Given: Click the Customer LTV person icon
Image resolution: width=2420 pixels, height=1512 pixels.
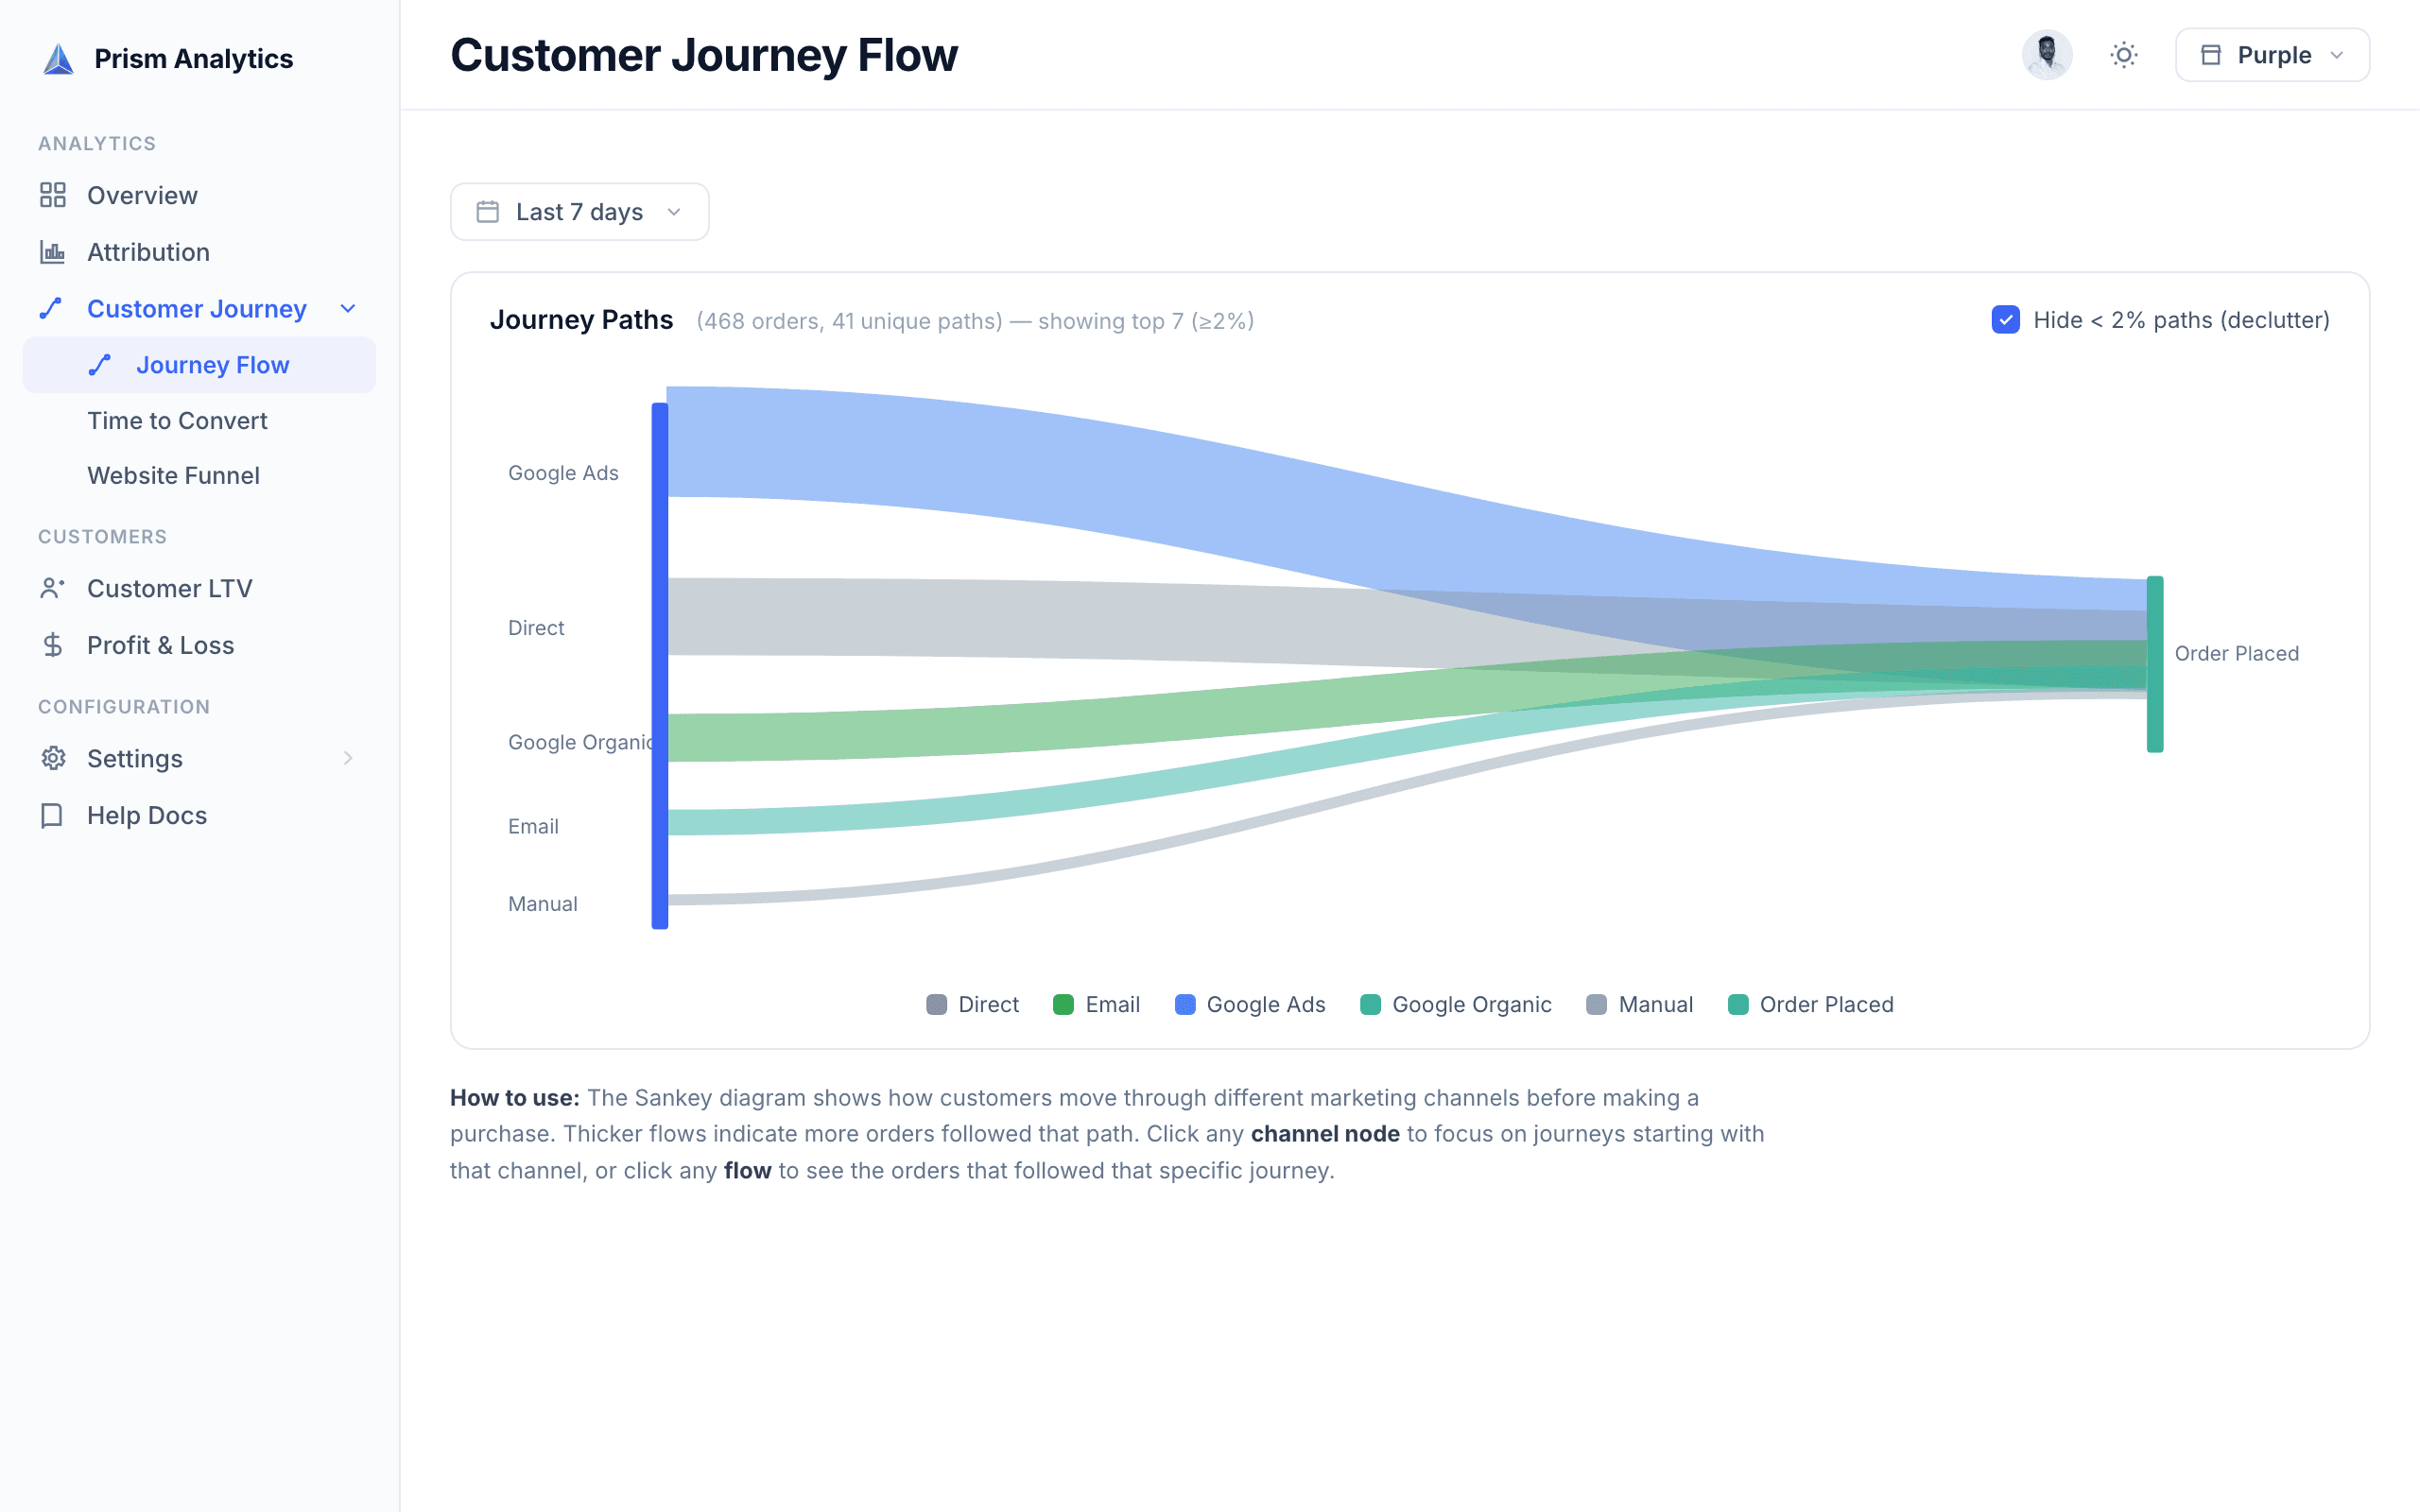Looking at the screenshot, I should coord(53,588).
